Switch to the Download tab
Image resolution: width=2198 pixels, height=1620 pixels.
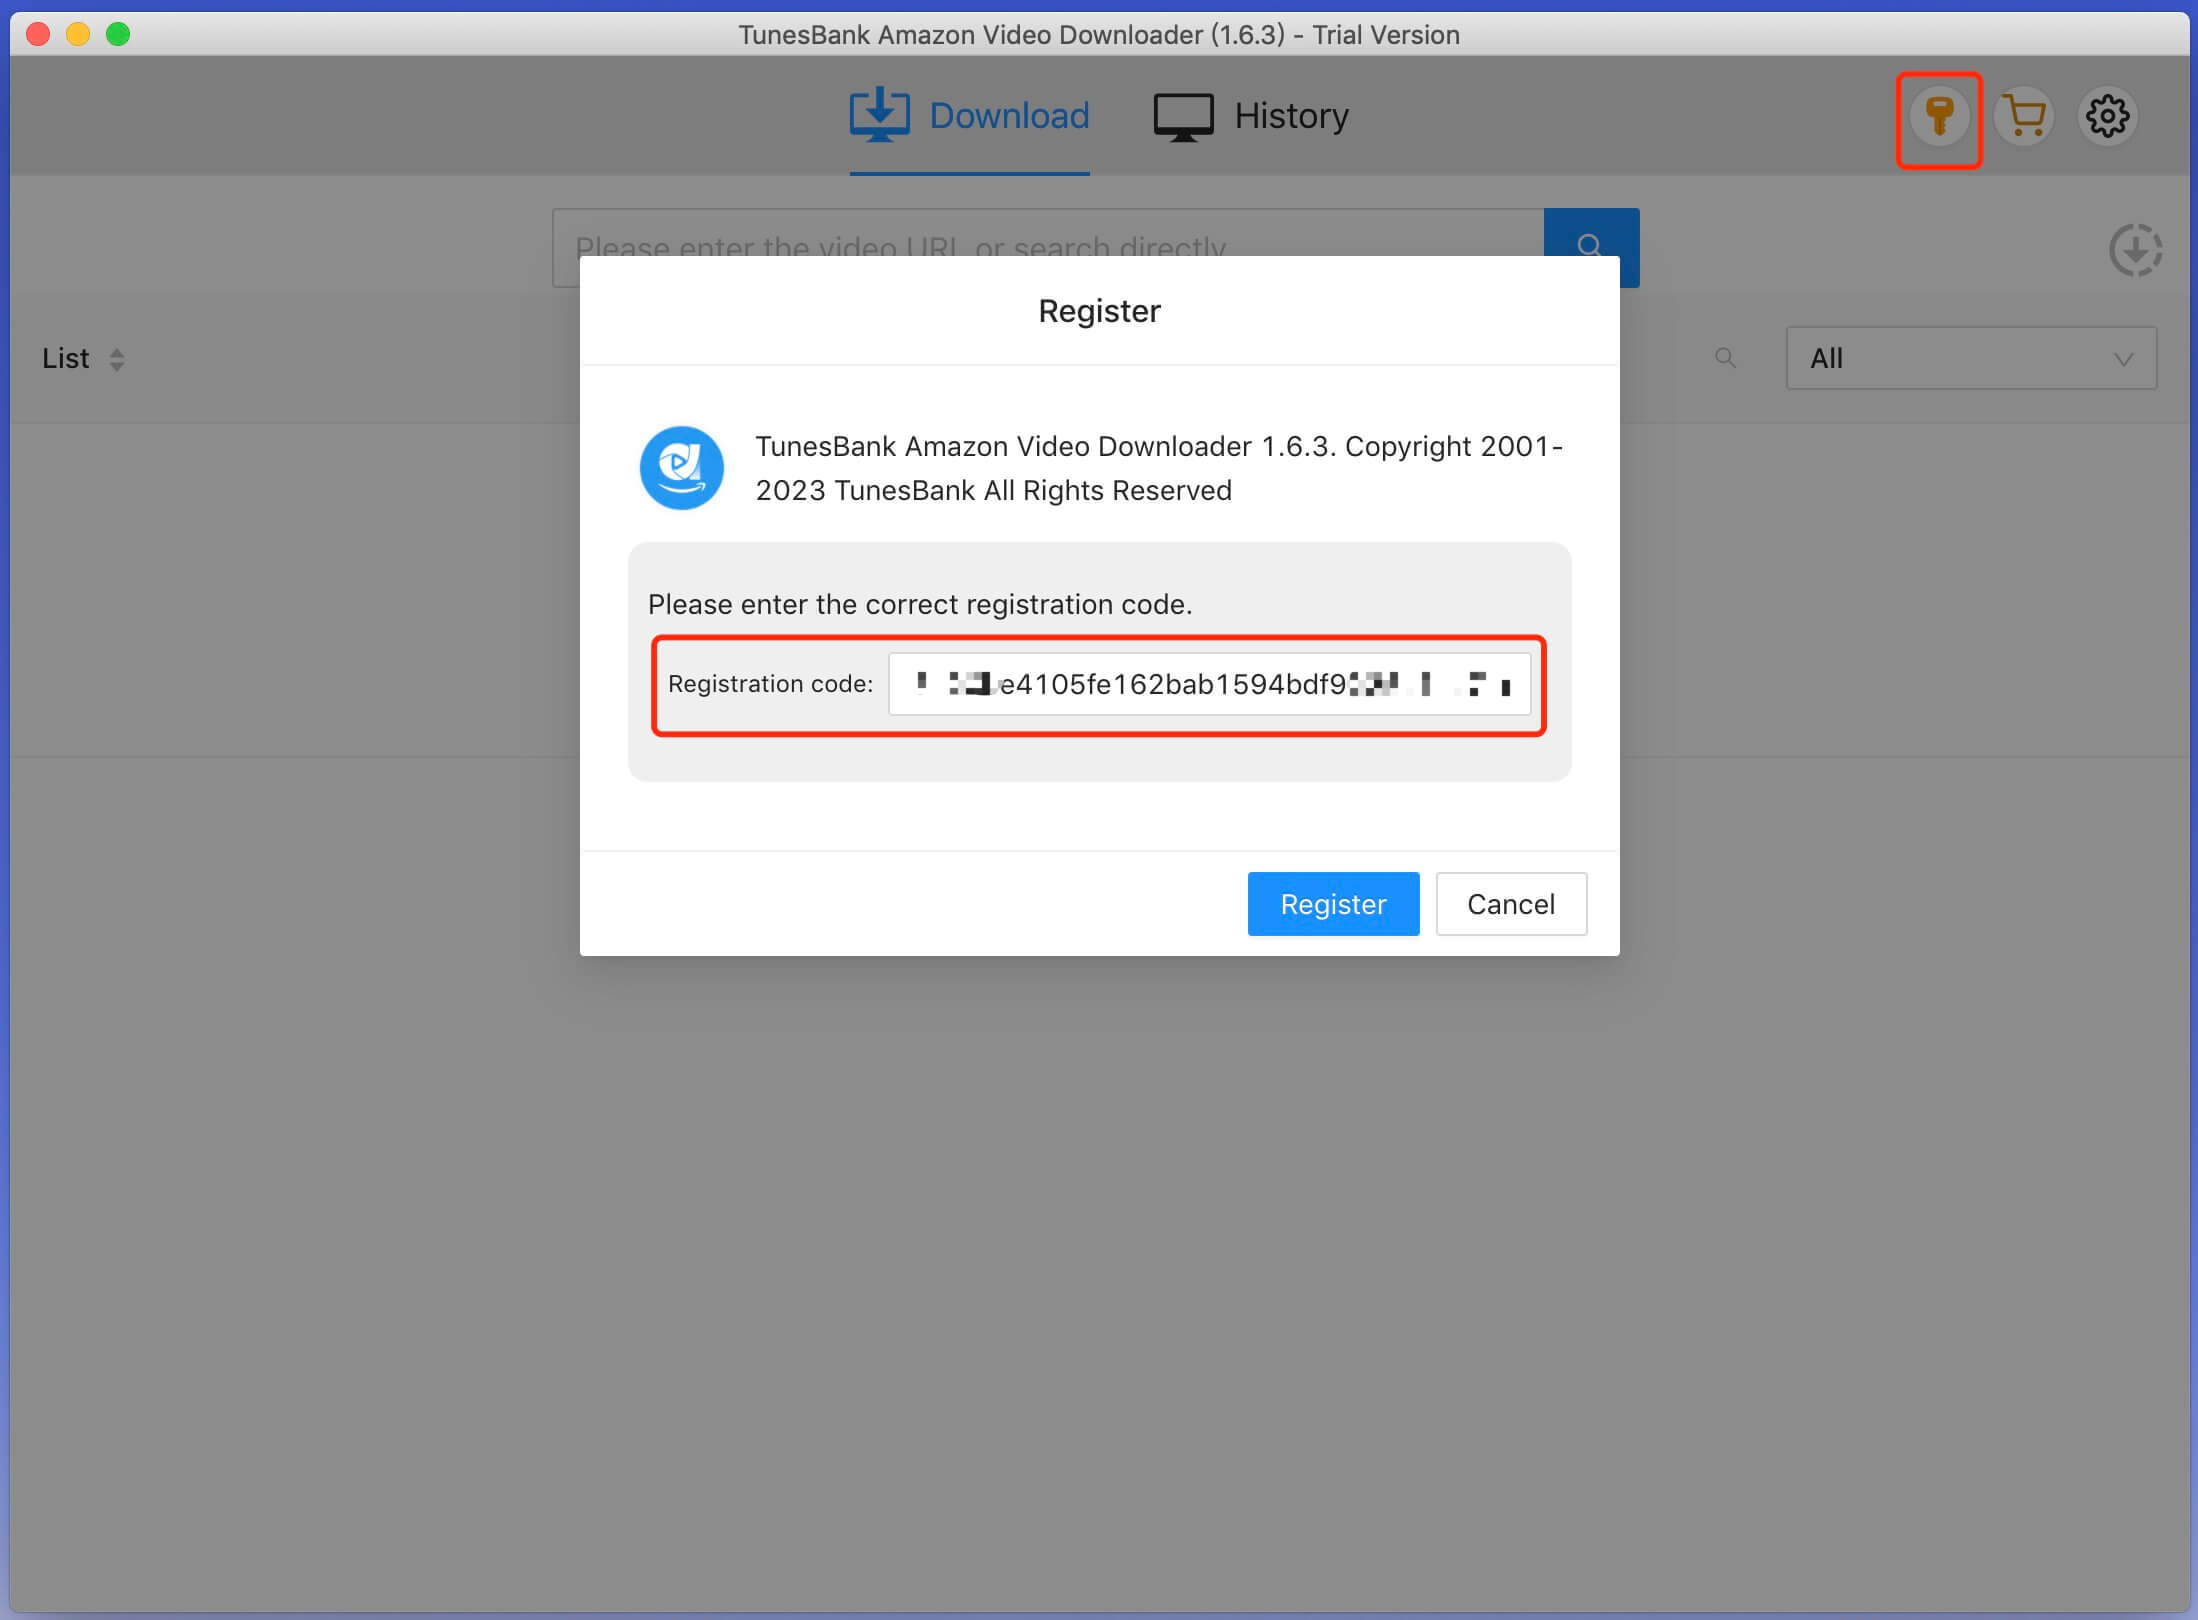(969, 116)
